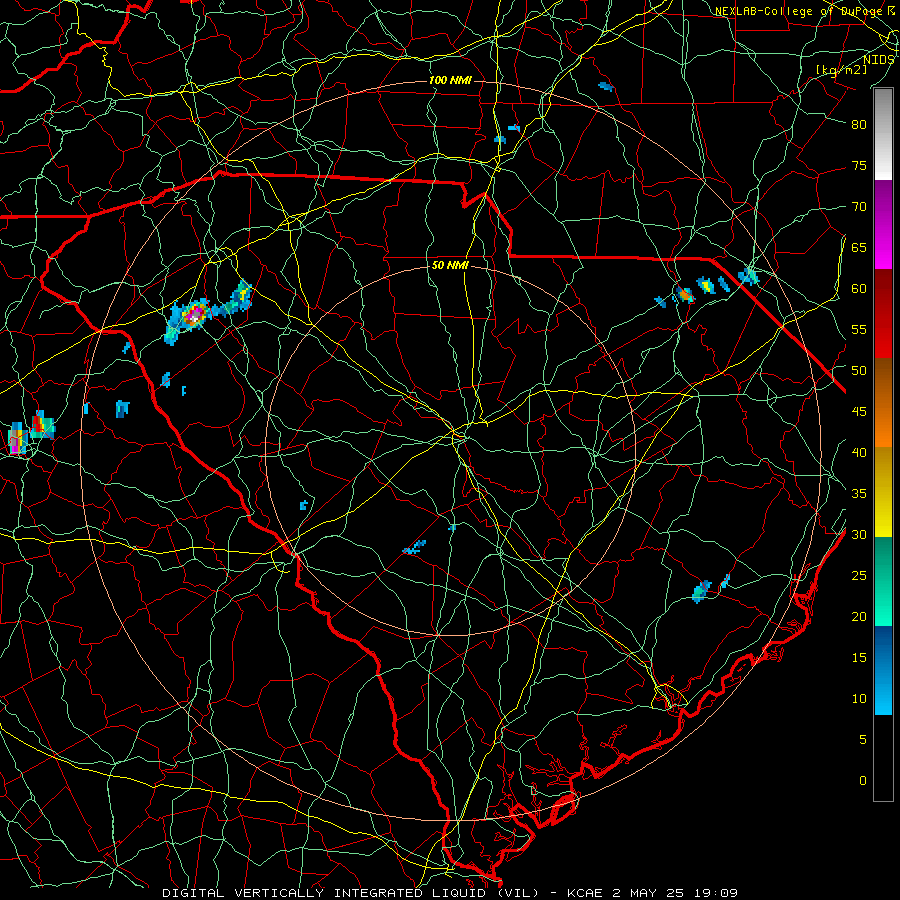Click the black bottom segment of the color bar
Image resolution: width=900 pixels, height=900 pixels.
coord(883,758)
